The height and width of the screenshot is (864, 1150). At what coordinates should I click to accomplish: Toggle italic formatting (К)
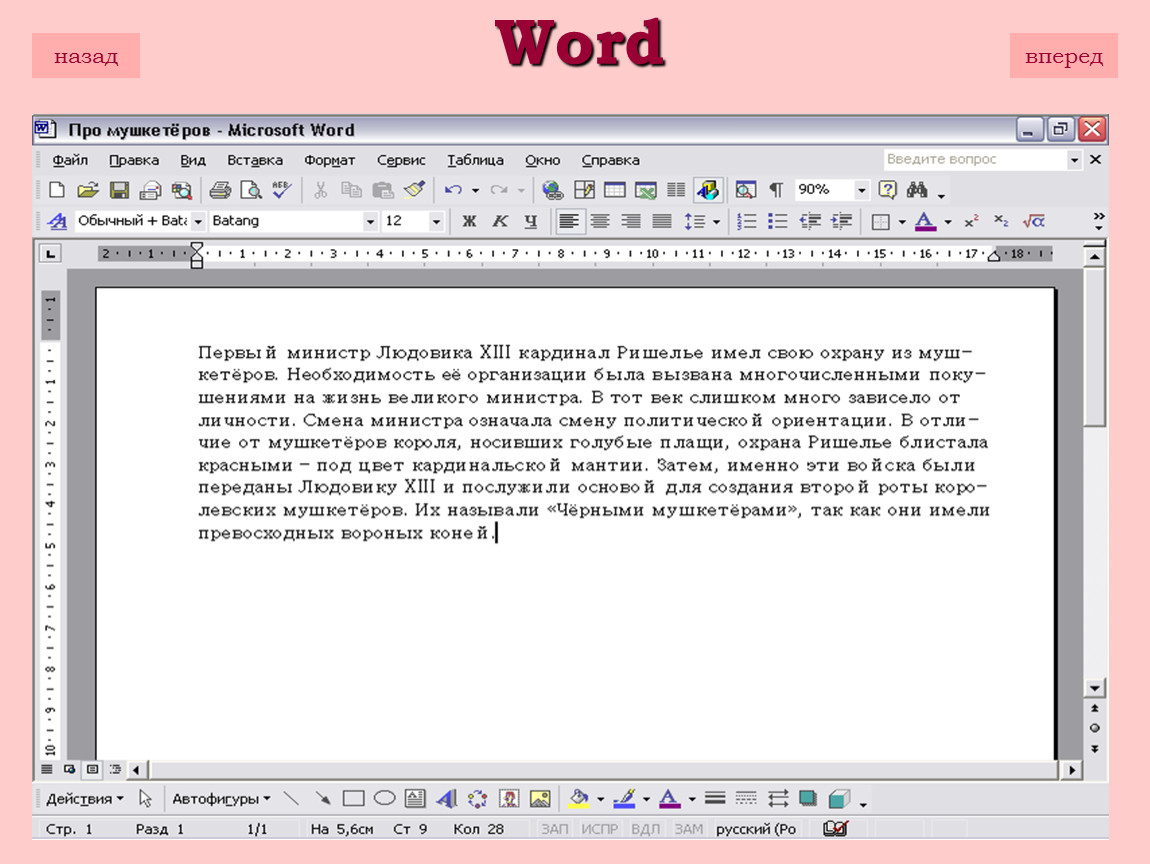[x=500, y=222]
